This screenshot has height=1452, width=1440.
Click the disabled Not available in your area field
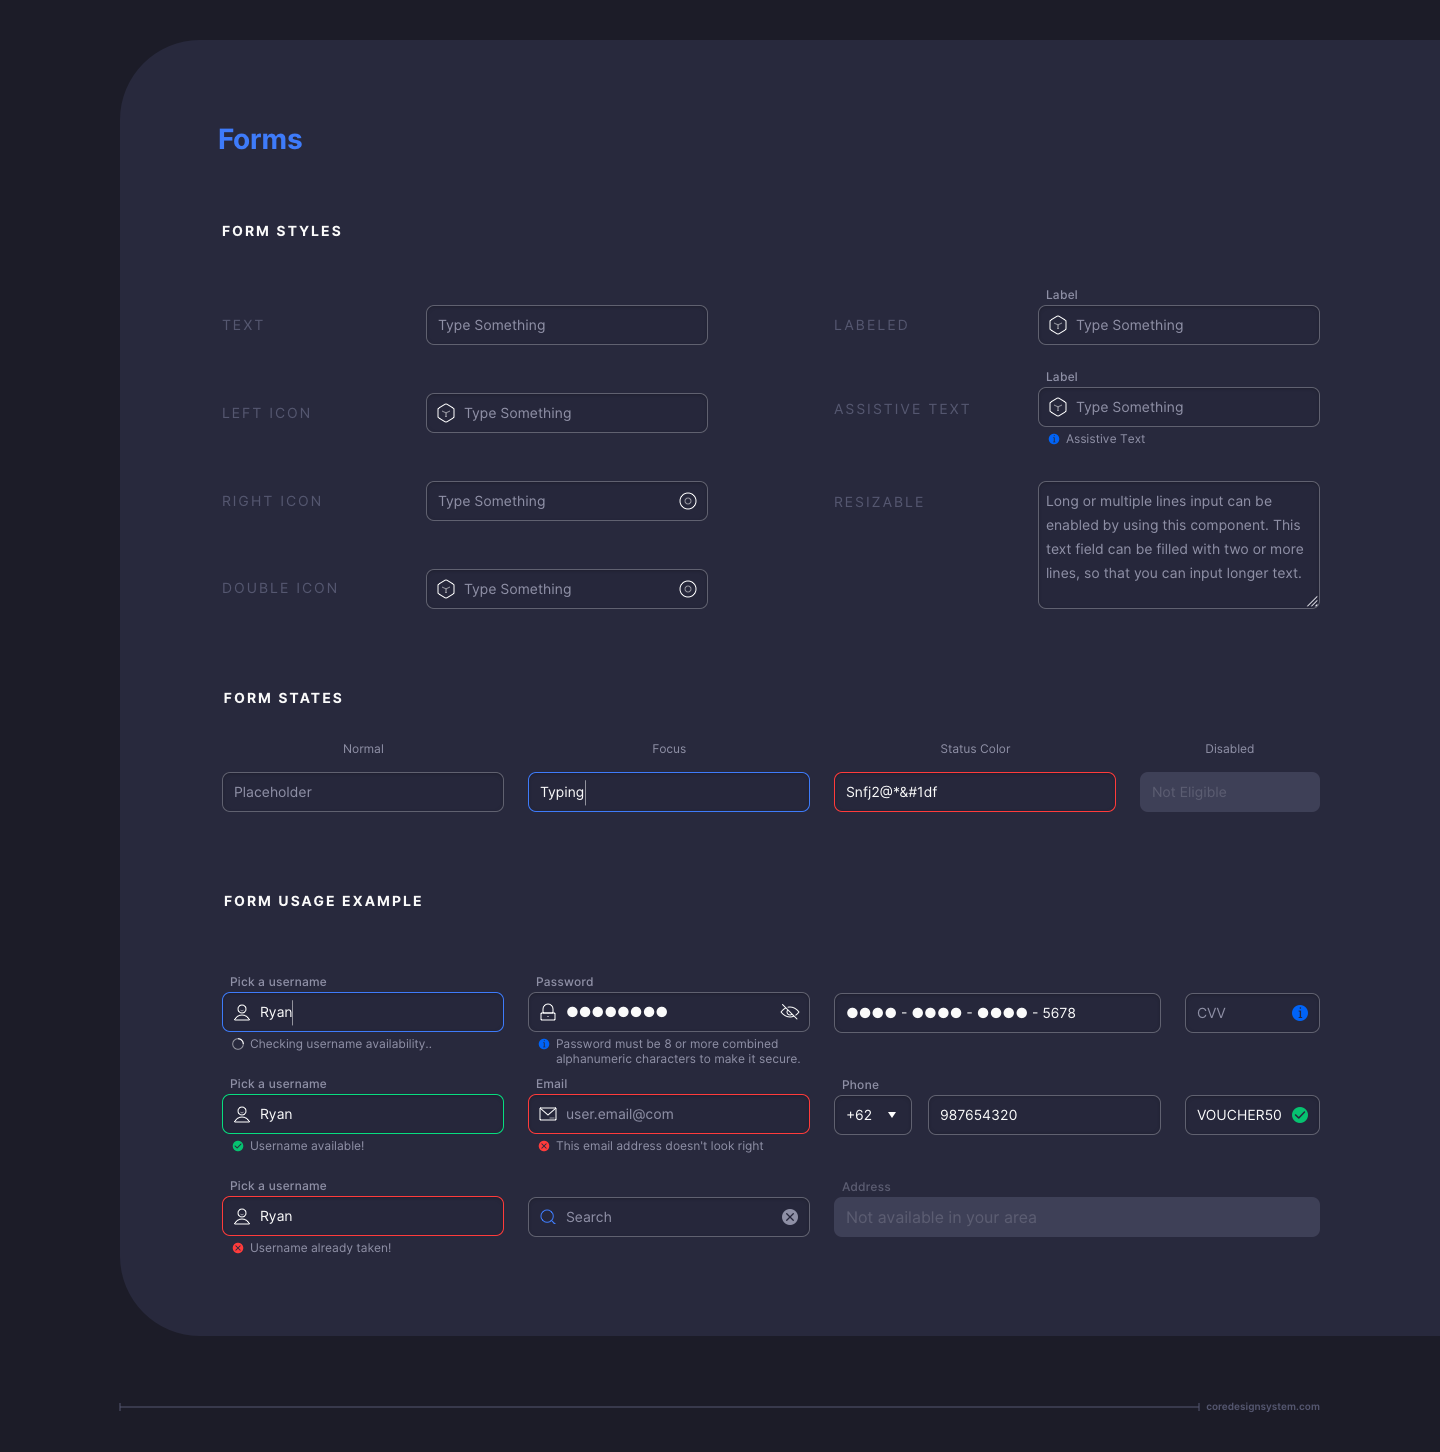[1077, 1217]
